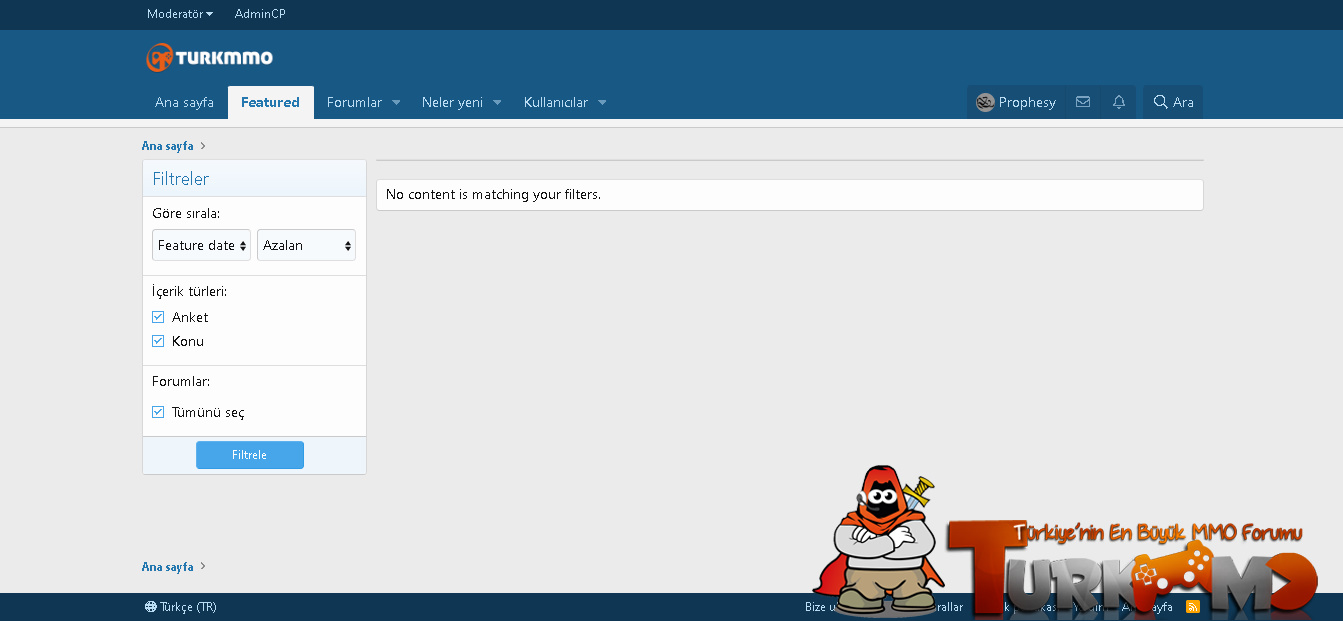Uncheck the Konu content type
1343x621 pixels.
point(158,340)
